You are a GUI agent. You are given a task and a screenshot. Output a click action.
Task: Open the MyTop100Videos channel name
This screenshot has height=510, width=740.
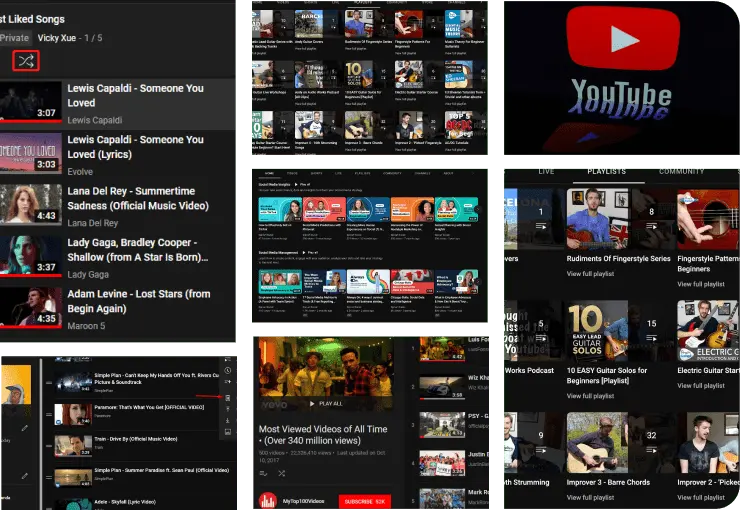coord(303,501)
